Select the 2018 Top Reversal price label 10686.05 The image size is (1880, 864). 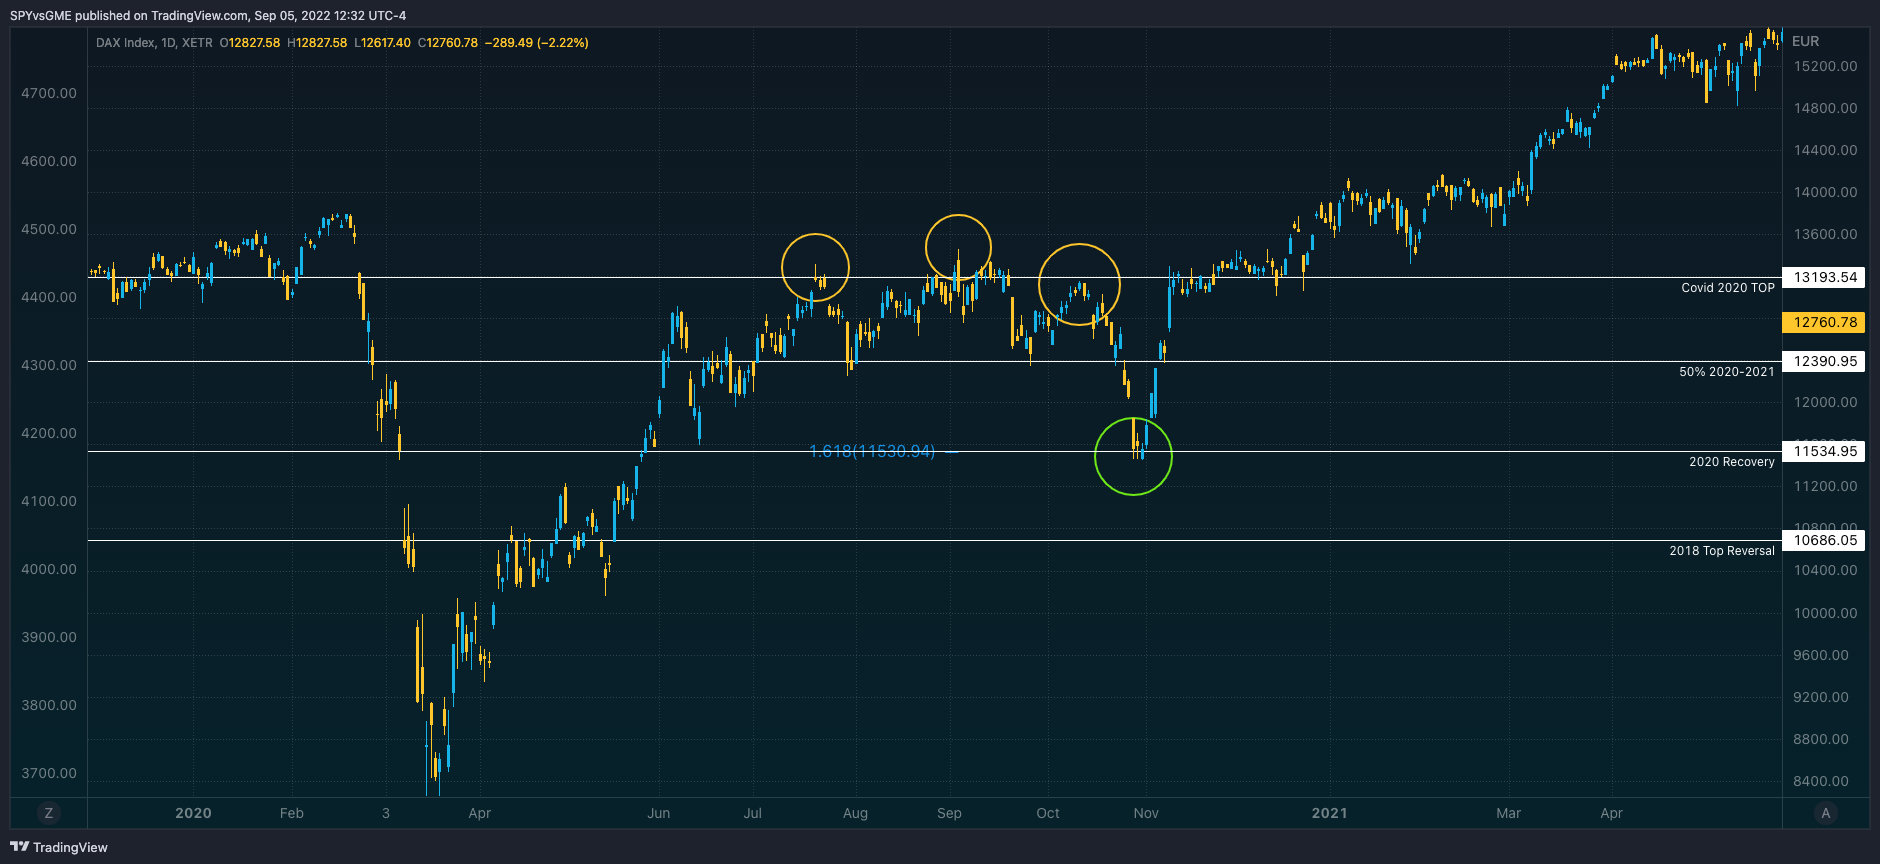(1825, 540)
